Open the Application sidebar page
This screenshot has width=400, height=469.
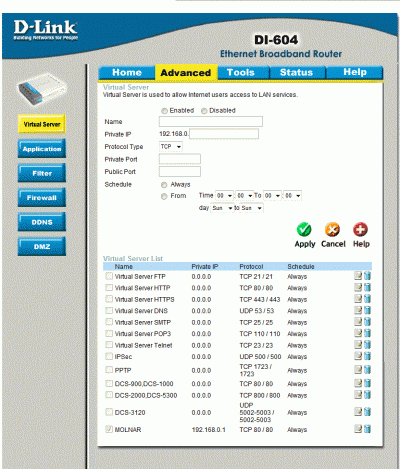coord(42,149)
